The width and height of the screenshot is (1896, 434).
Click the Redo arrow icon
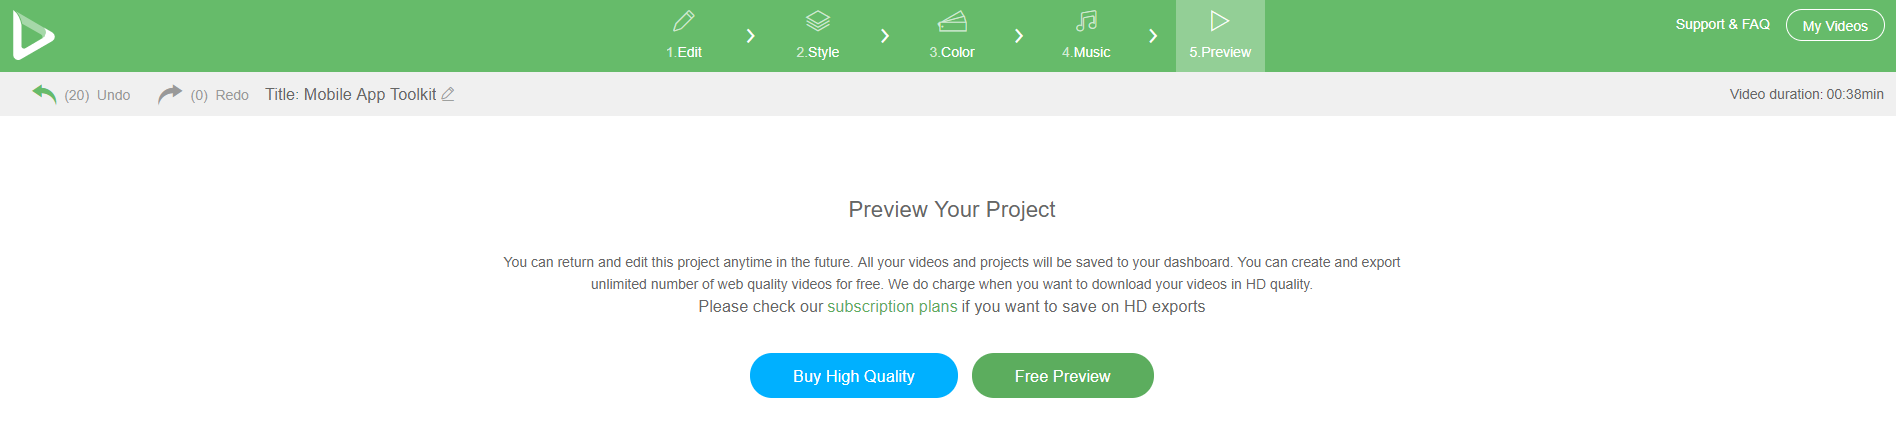click(170, 94)
